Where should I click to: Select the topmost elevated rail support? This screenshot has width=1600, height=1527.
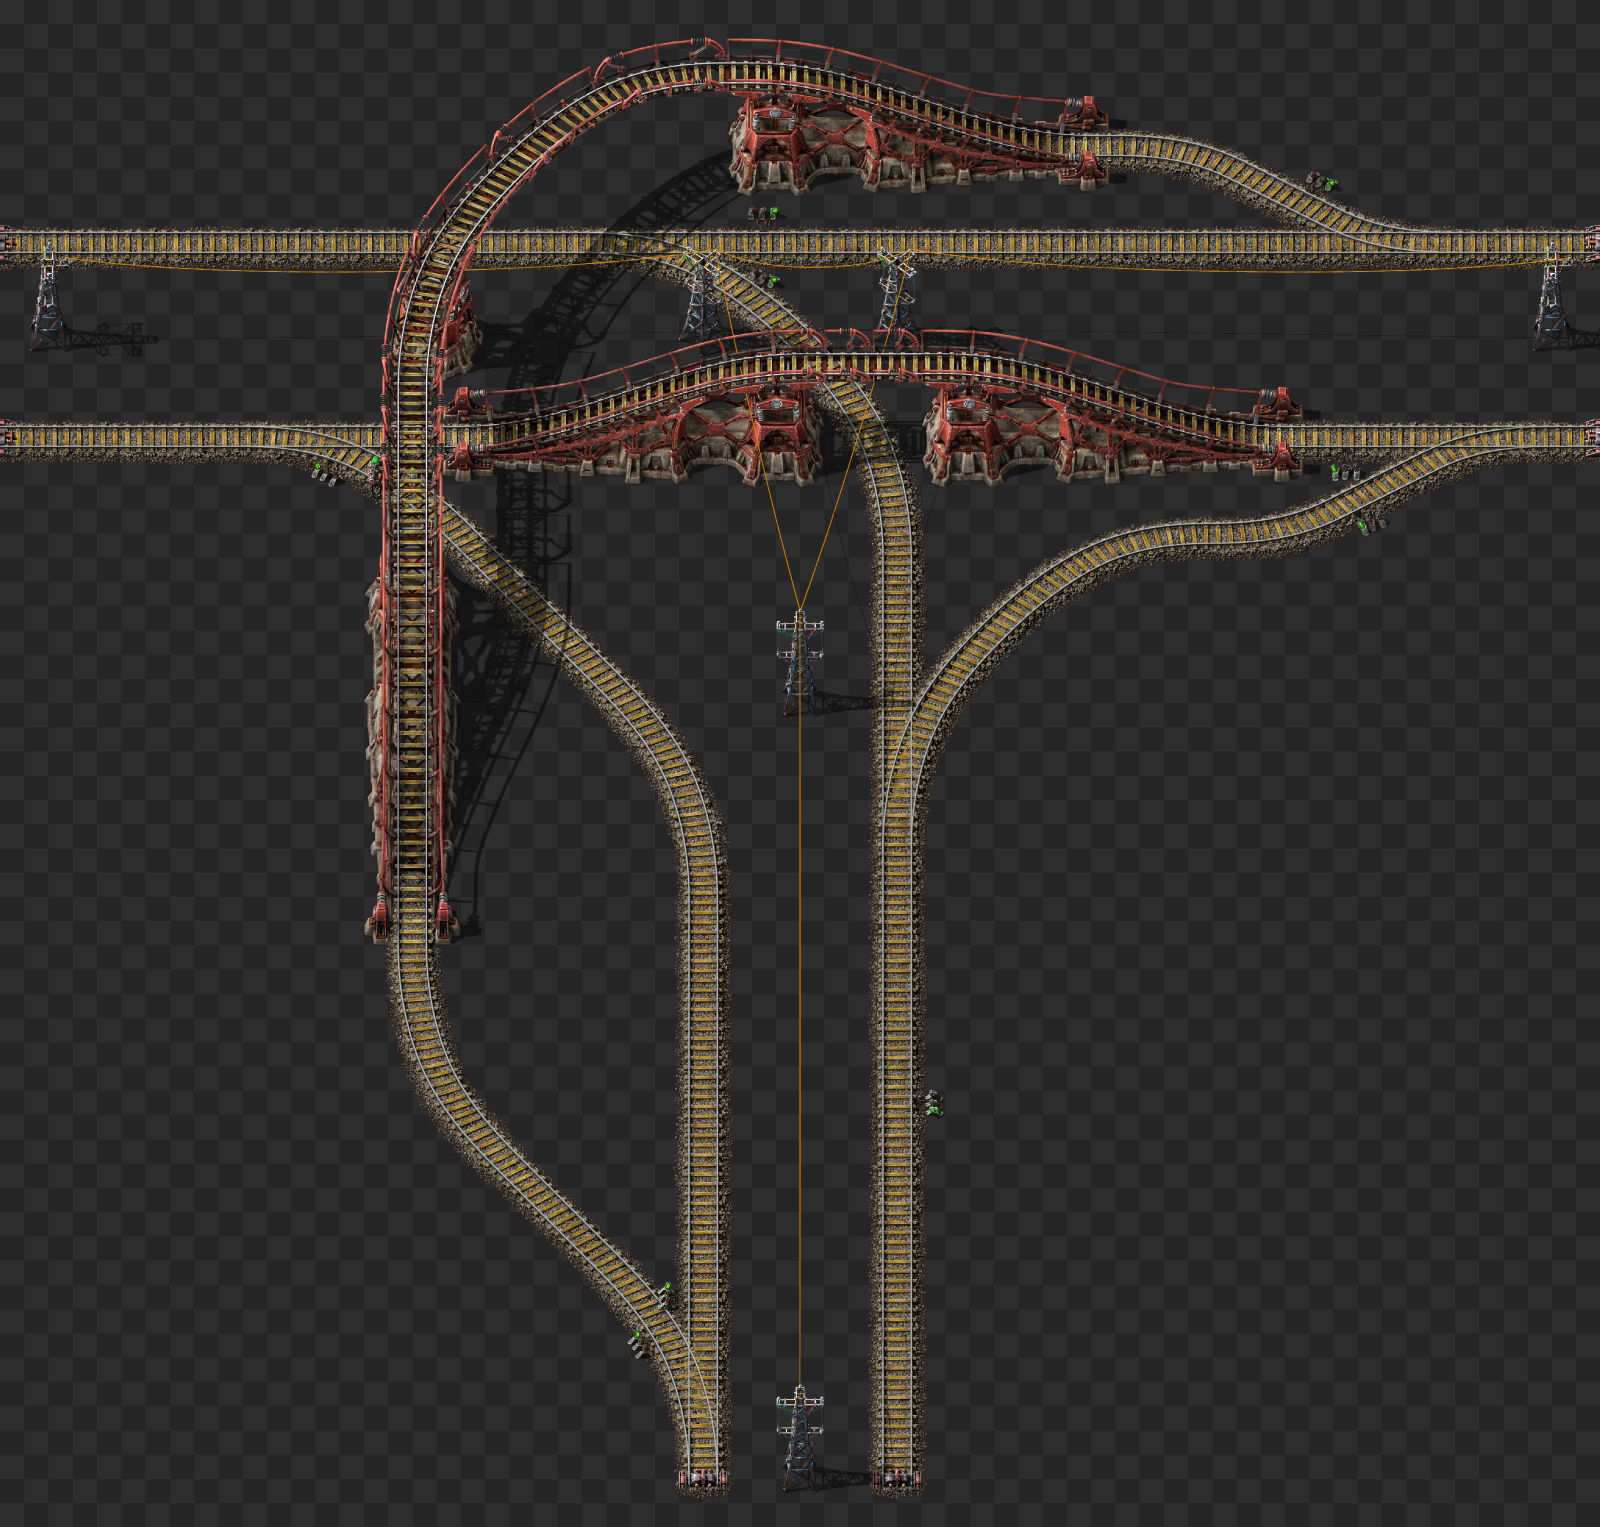click(775, 145)
